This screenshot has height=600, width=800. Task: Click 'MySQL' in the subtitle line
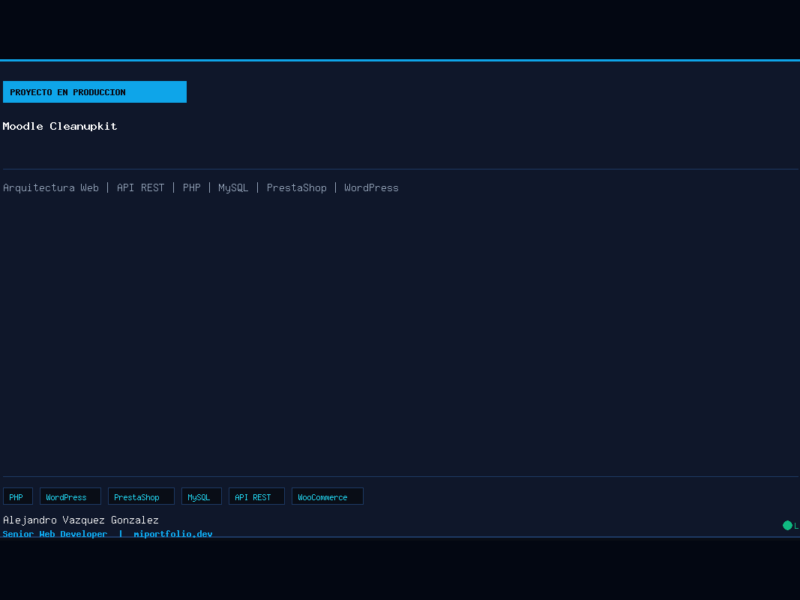pos(233,188)
